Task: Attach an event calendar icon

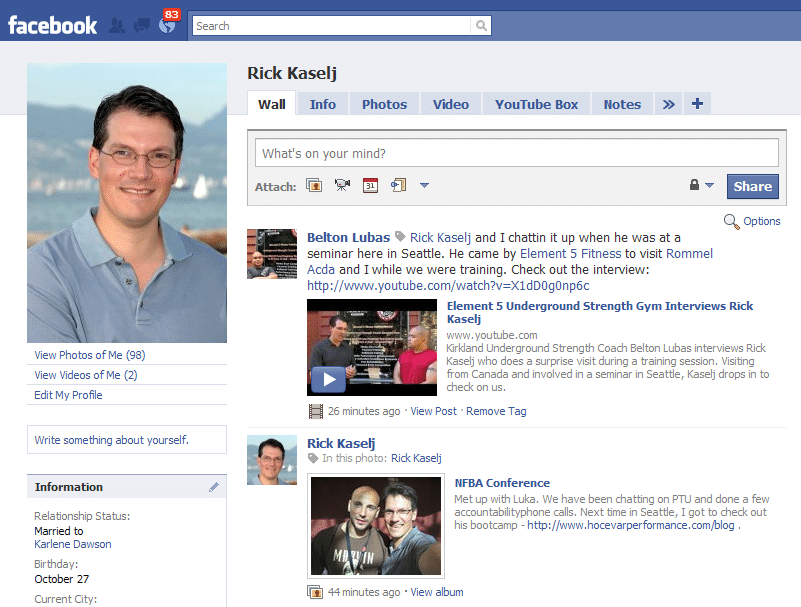Action: coord(370,185)
